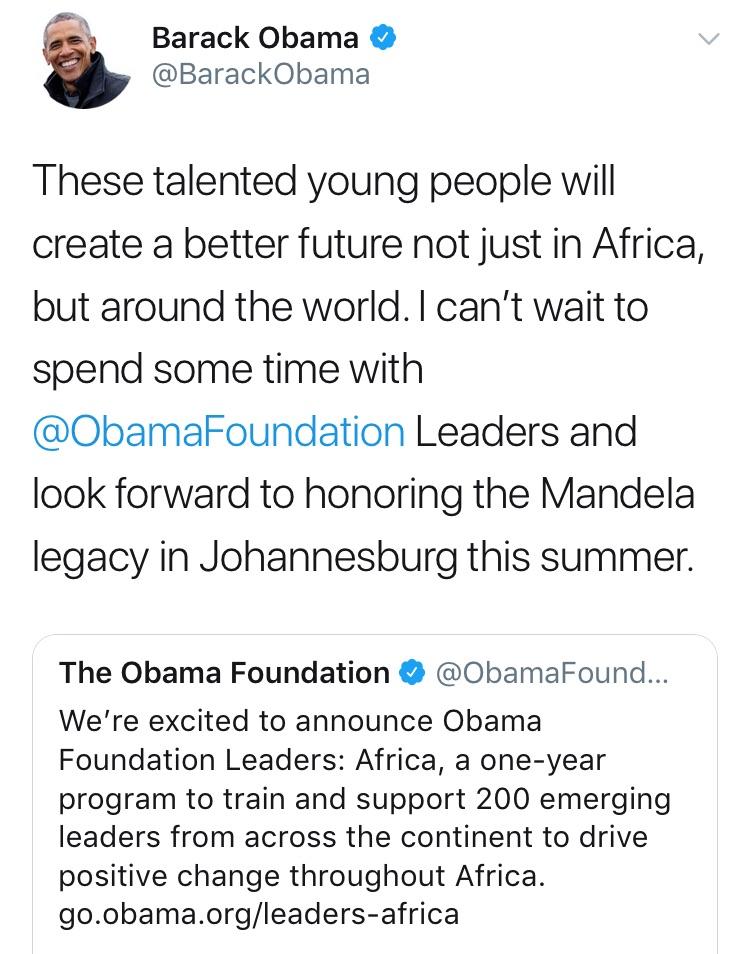750x954 pixels.
Task: Open the @BarackObama handle
Action: point(260,74)
